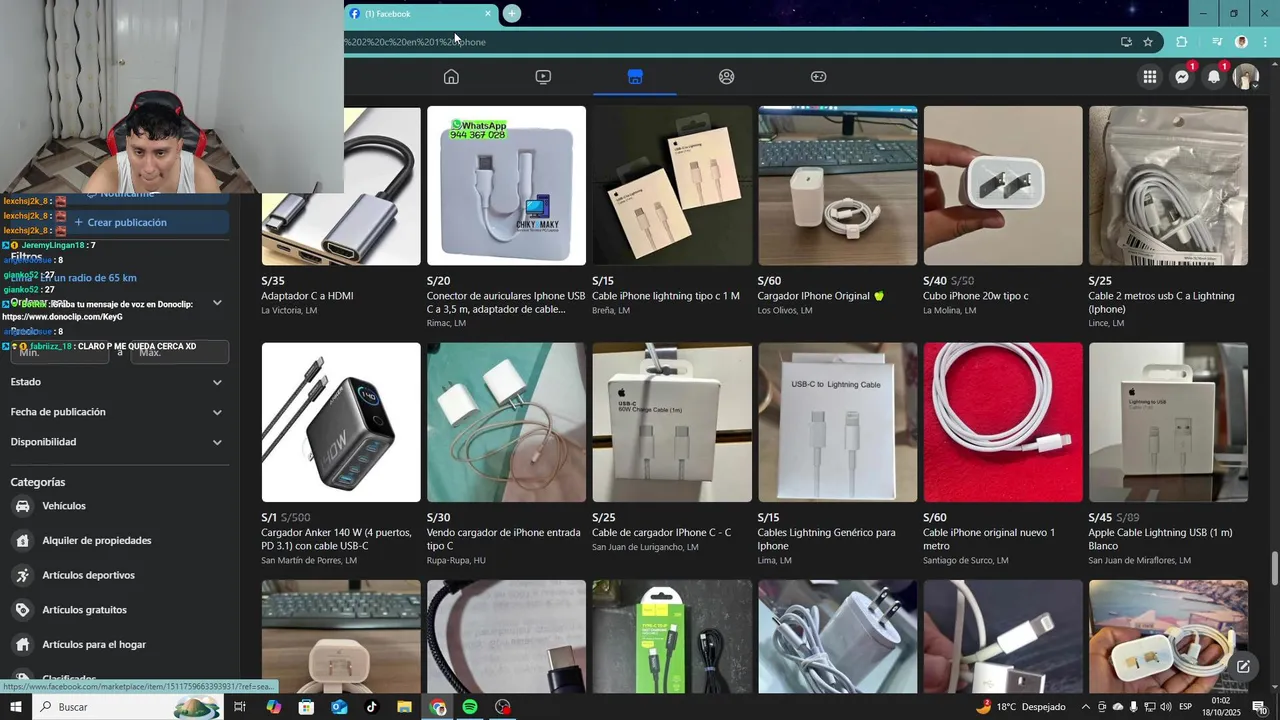Open the browser extensions puzzle icon

1182,42
